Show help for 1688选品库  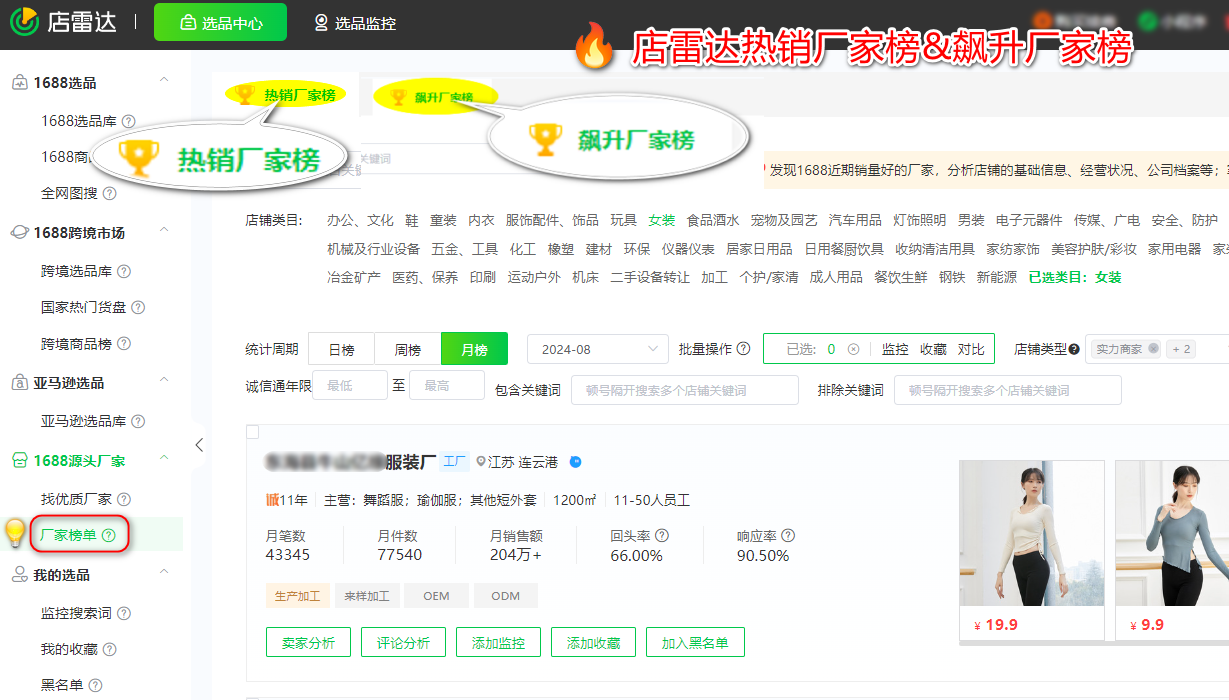pyautogui.click(x=129, y=121)
